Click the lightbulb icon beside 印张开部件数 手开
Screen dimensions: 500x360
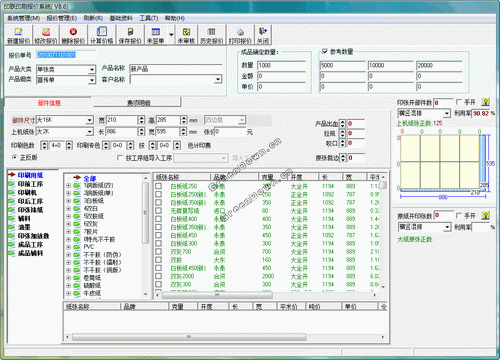coord(486,102)
